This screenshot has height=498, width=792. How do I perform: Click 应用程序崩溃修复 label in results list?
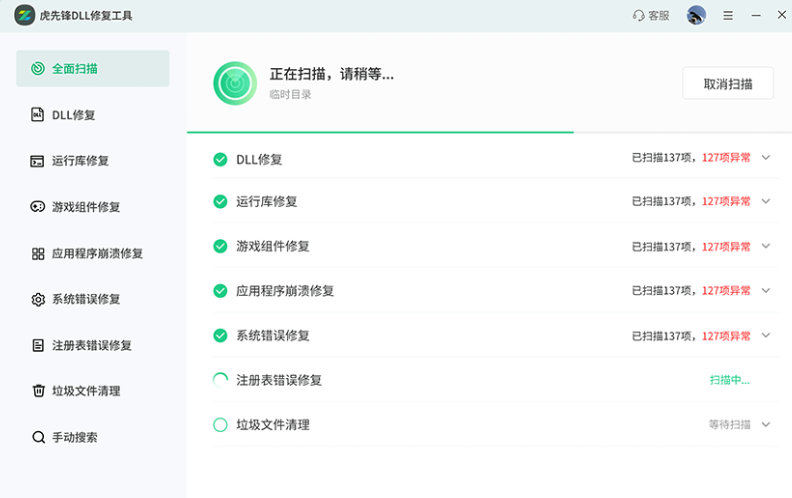tap(285, 291)
